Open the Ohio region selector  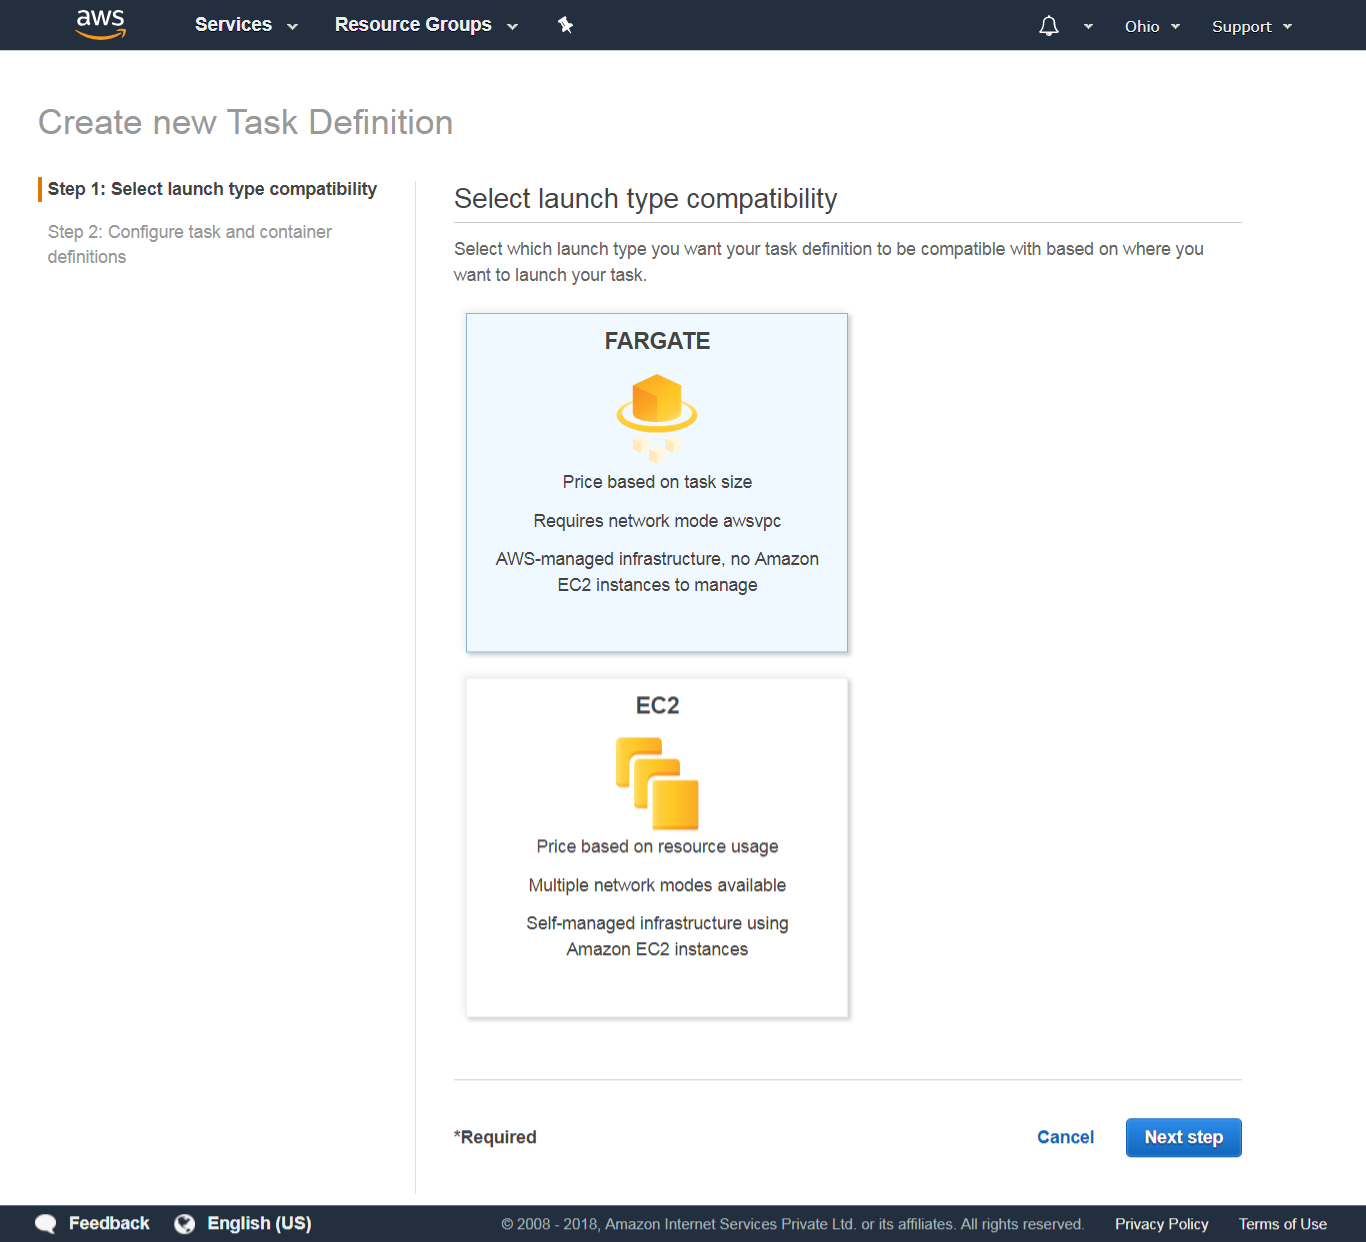point(1152,26)
